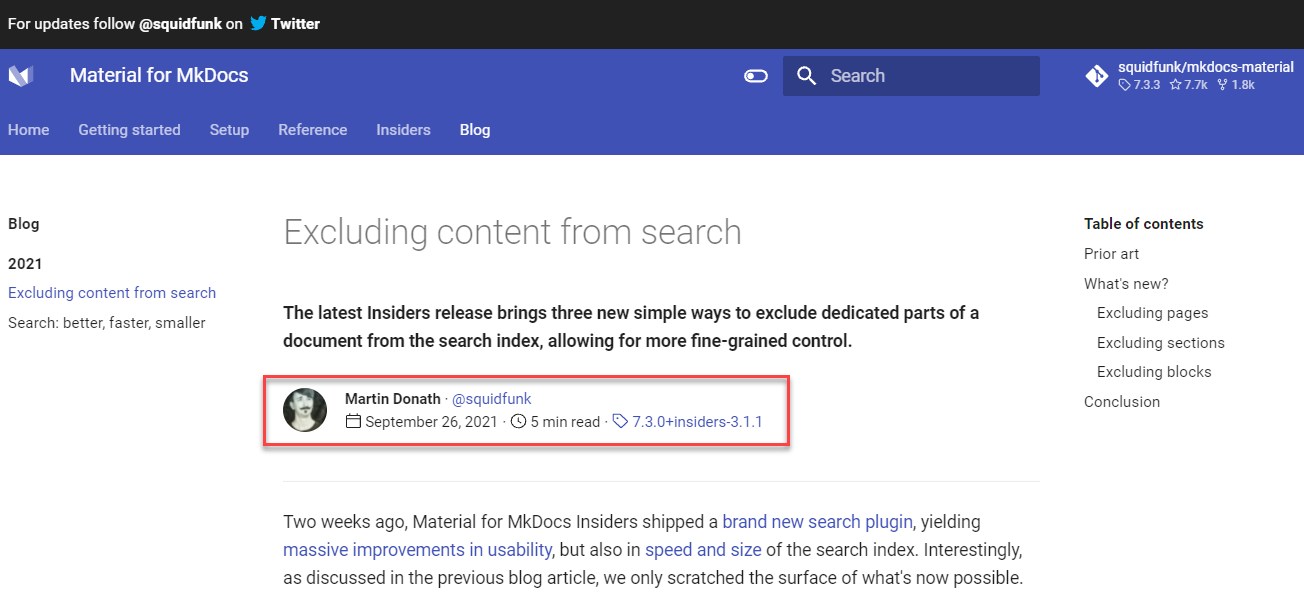Open sidebar item Excluding content from search
This screenshot has width=1304, height=594.
(x=112, y=293)
